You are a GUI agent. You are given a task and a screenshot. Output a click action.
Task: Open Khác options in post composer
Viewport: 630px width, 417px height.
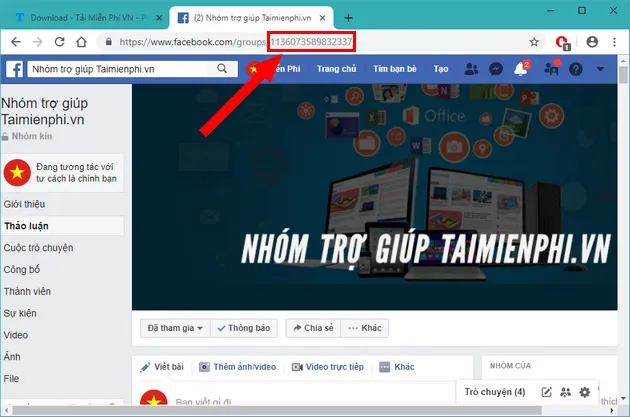click(x=397, y=367)
